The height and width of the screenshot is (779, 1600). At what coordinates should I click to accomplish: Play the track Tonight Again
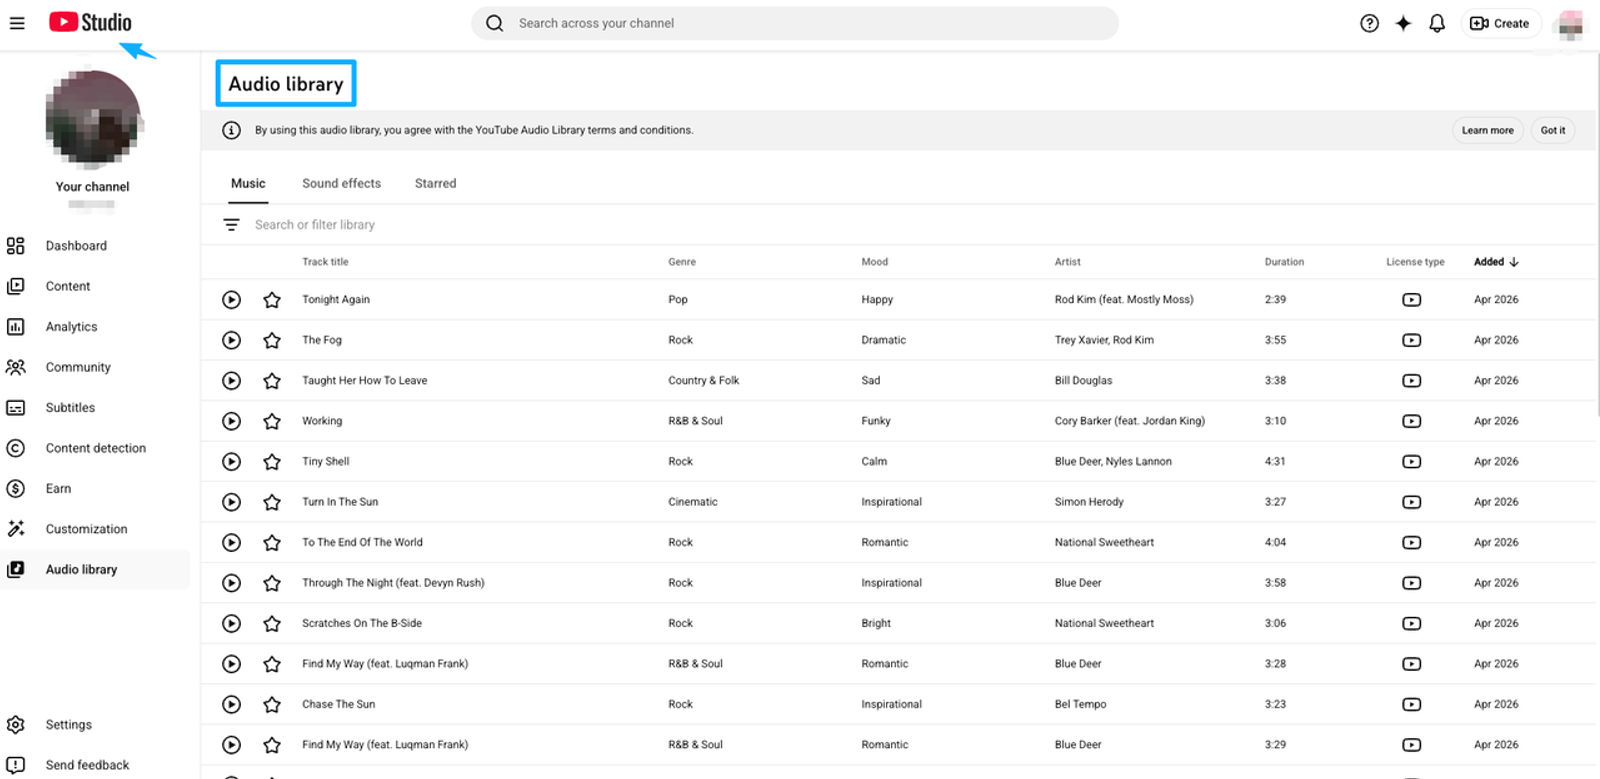pyautogui.click(x=231, y=300)
